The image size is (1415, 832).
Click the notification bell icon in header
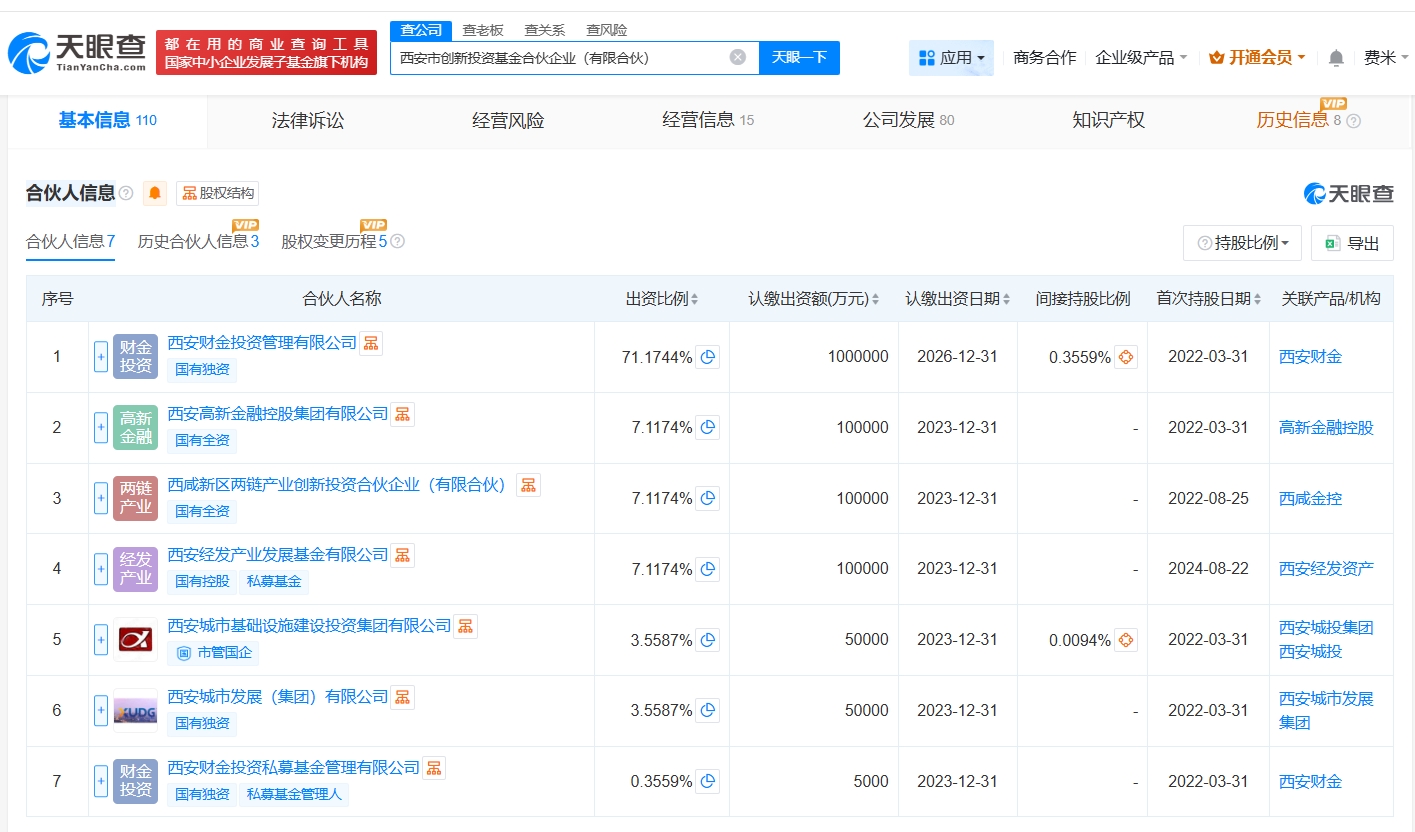click(x=1336, y=58)
